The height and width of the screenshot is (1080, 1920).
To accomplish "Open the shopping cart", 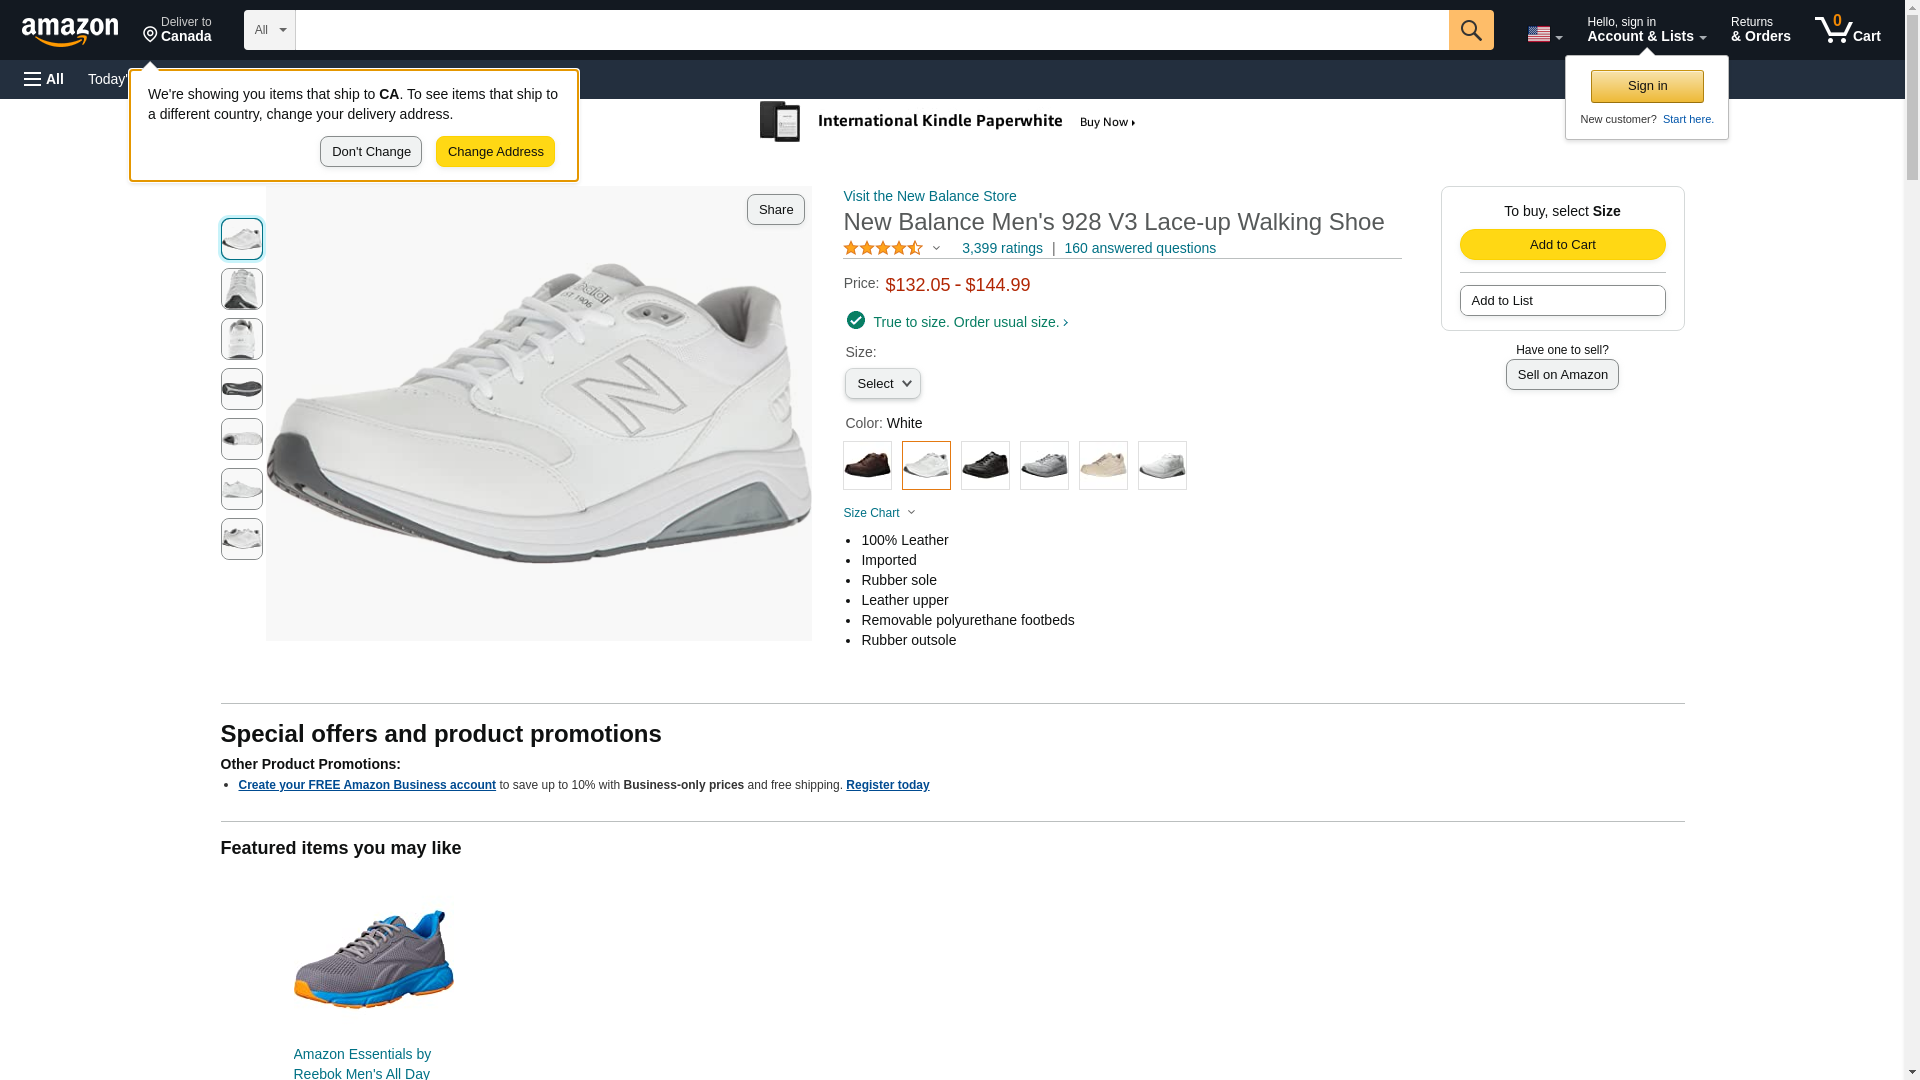I will point(1848,30).
